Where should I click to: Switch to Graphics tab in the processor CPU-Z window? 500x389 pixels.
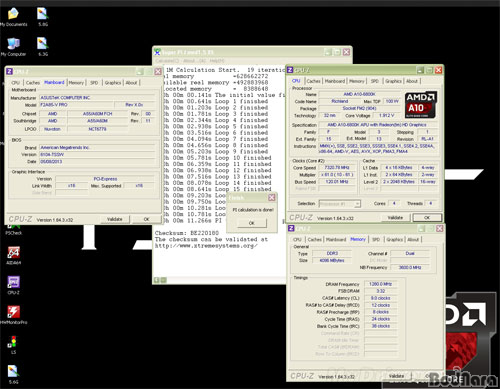click(x=393, y=81)
